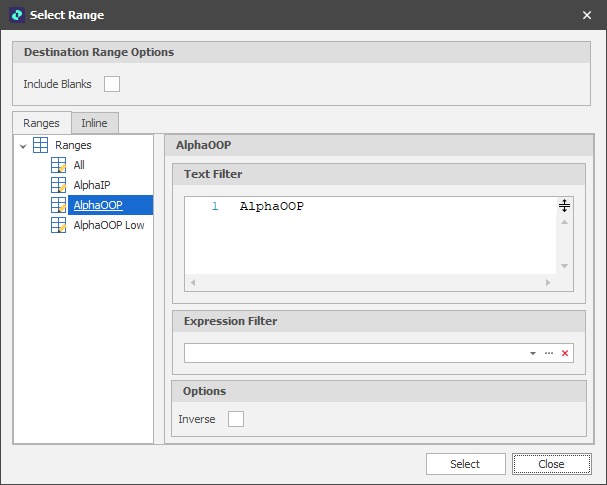
Task: Click Text Filter horizontal scrollbar right arrow
Action: pyautogui.click(x=547, y=283)
